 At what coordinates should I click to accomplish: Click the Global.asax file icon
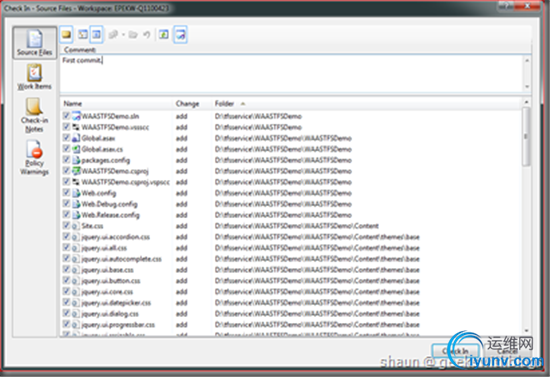click(76, 138)
